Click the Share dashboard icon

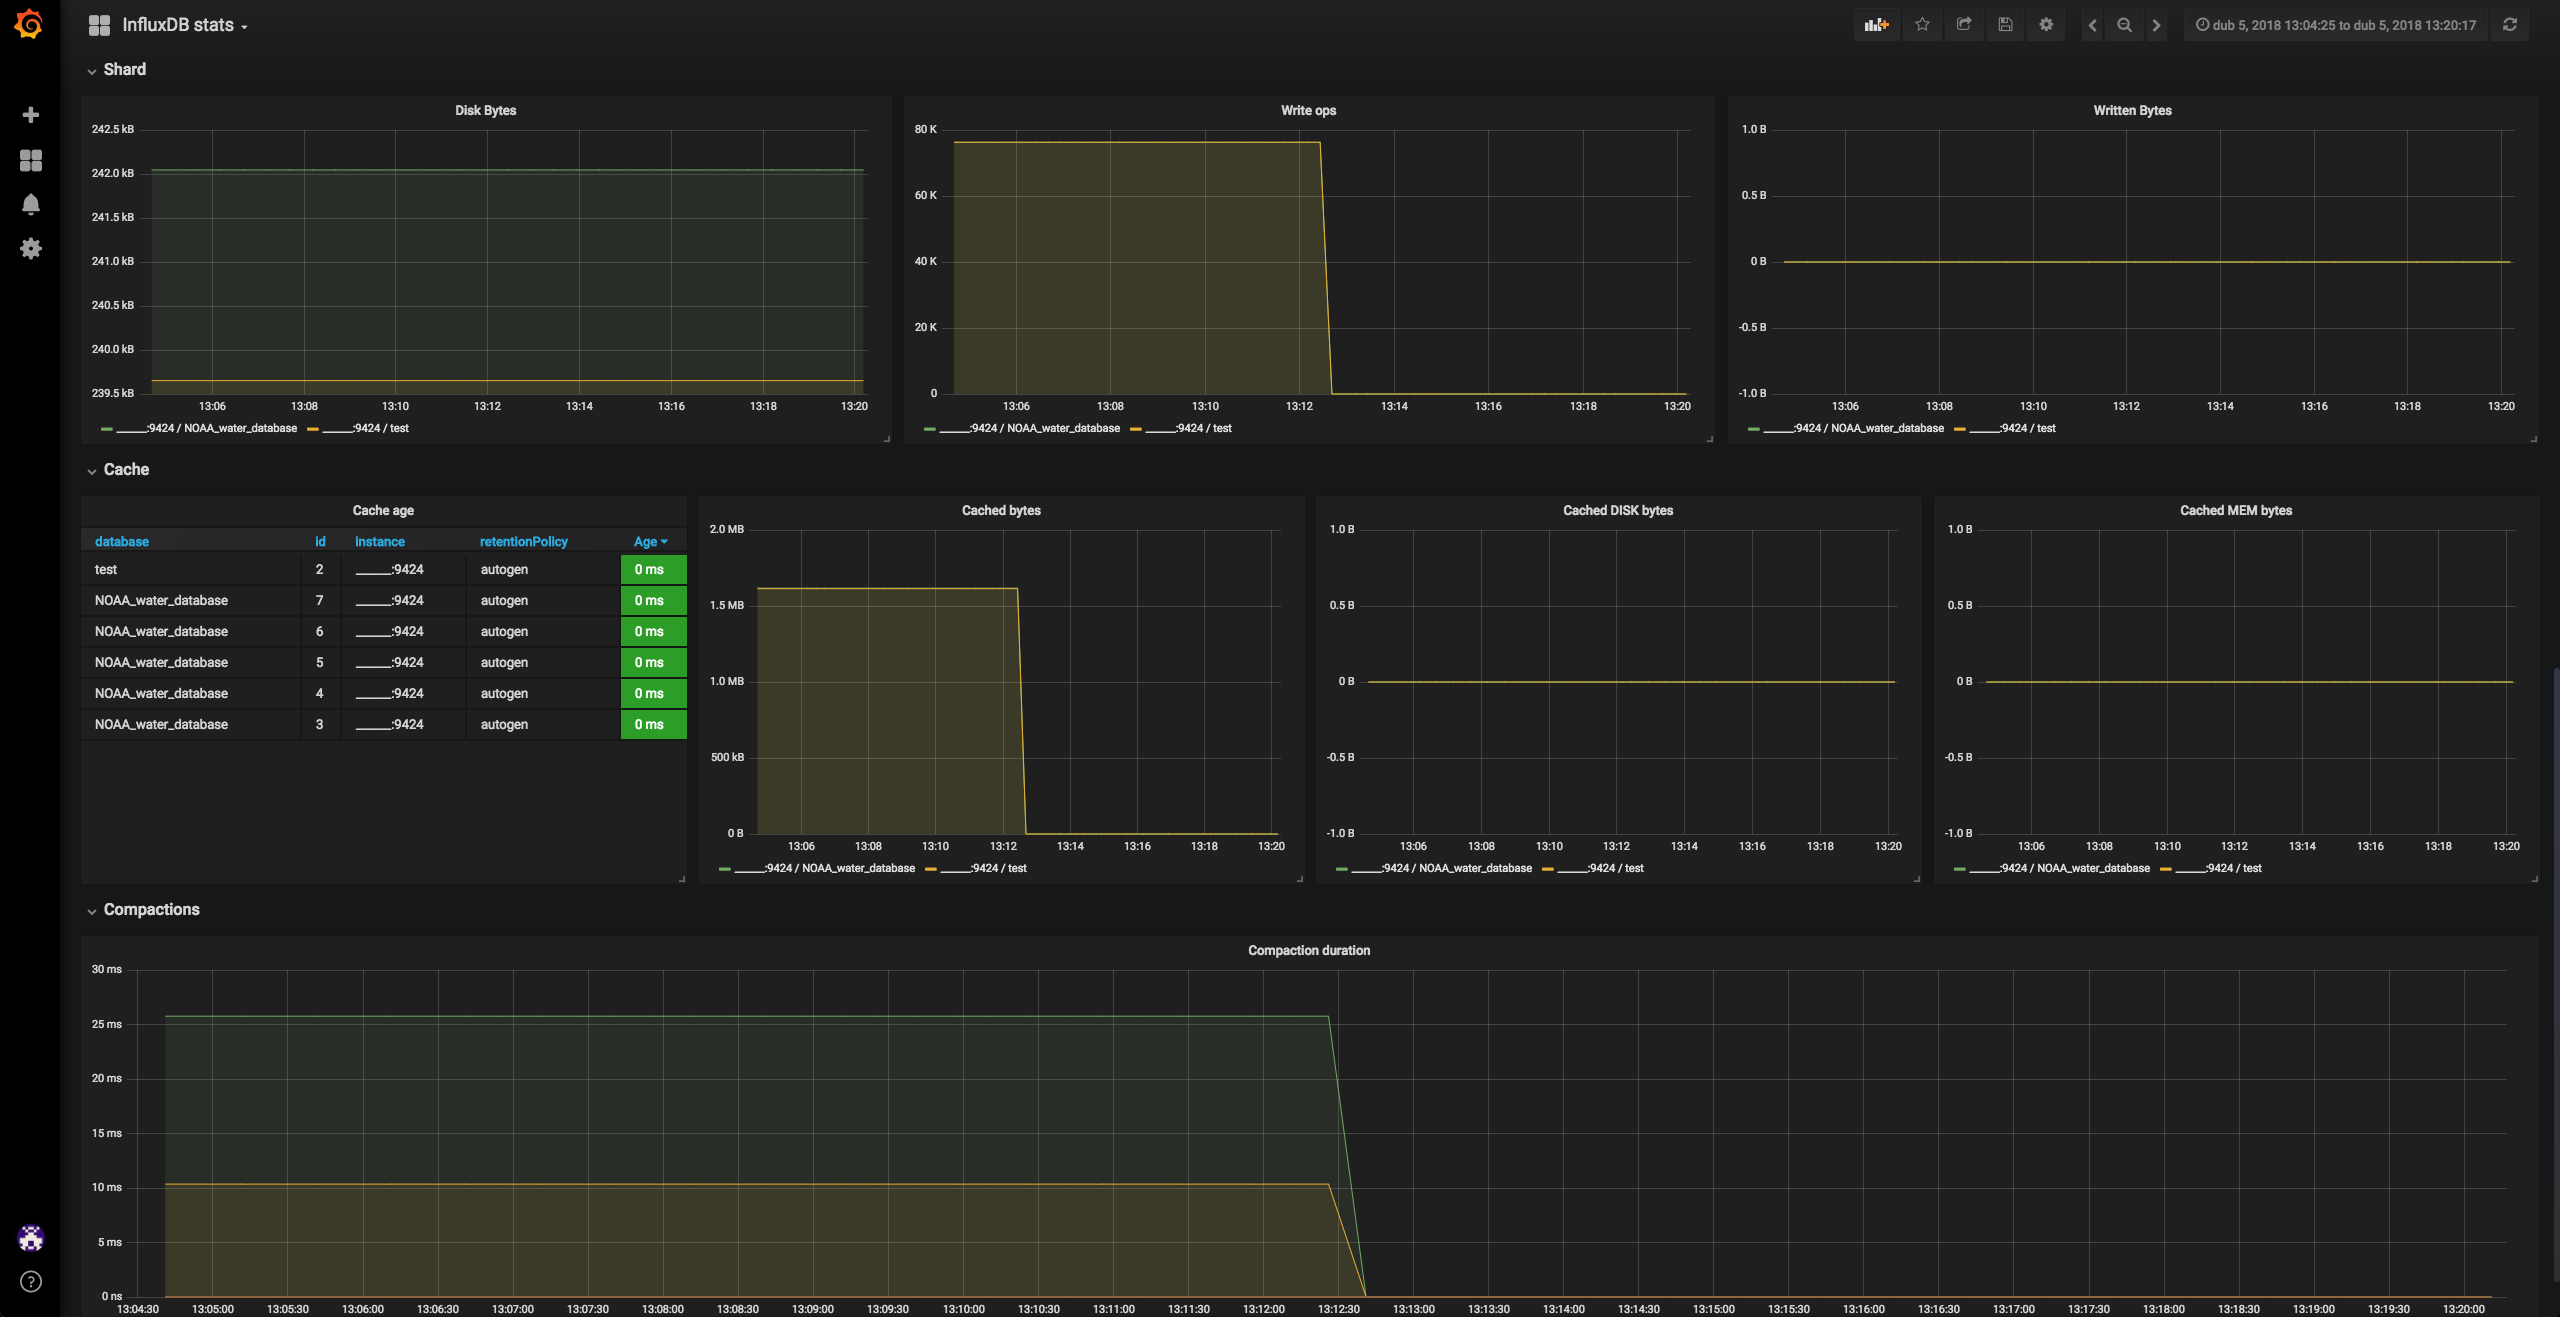coord(1964,25)
